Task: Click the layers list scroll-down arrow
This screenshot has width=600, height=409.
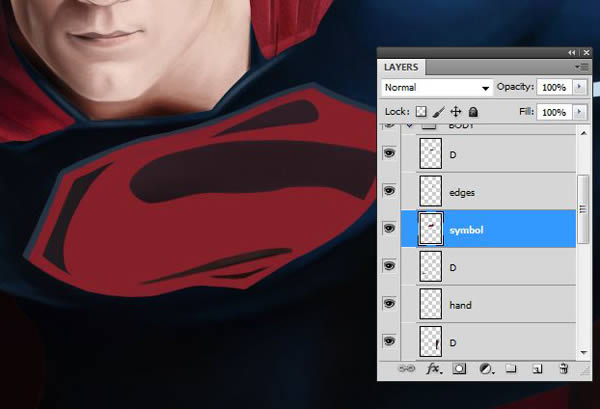Action: (x=583, y=352)
